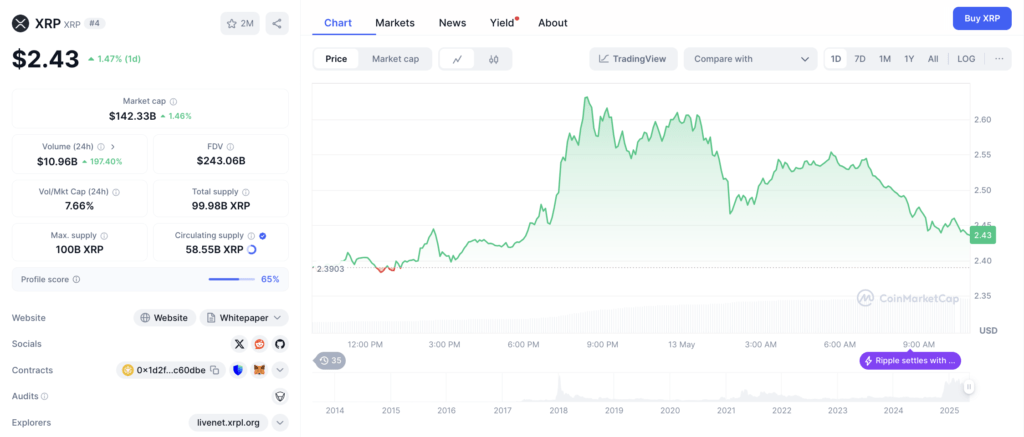Click the Profile score progress bar
Image resolution: width=1024 pixels, height=437 pixels.
[232, 280]
